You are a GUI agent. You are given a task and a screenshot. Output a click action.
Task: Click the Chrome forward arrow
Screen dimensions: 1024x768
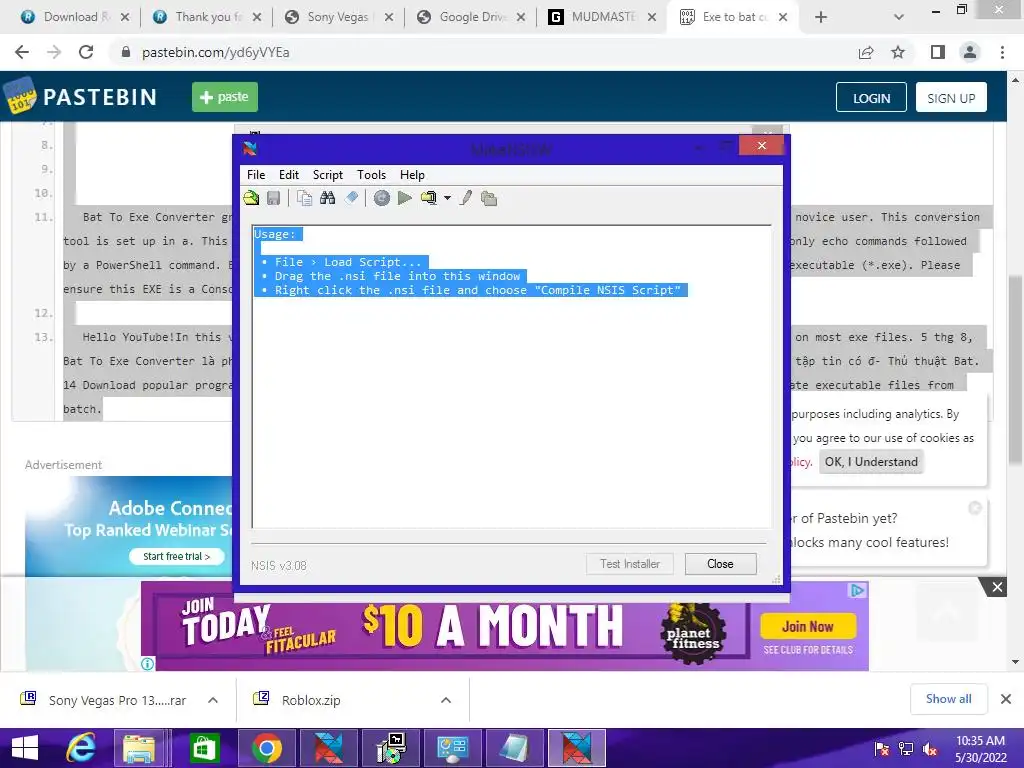click(54, 52)
